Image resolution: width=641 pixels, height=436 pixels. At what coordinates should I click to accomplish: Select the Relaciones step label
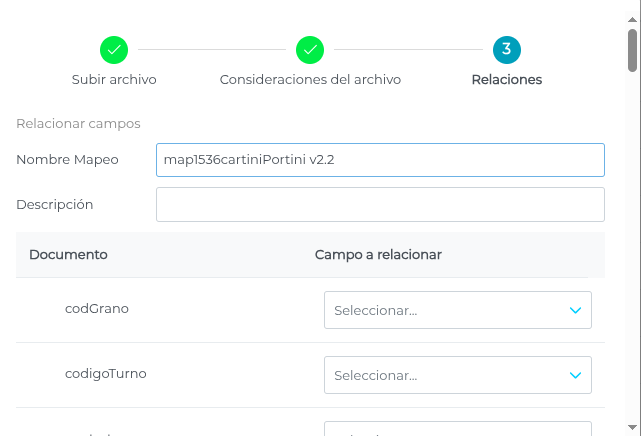point(507,79)
